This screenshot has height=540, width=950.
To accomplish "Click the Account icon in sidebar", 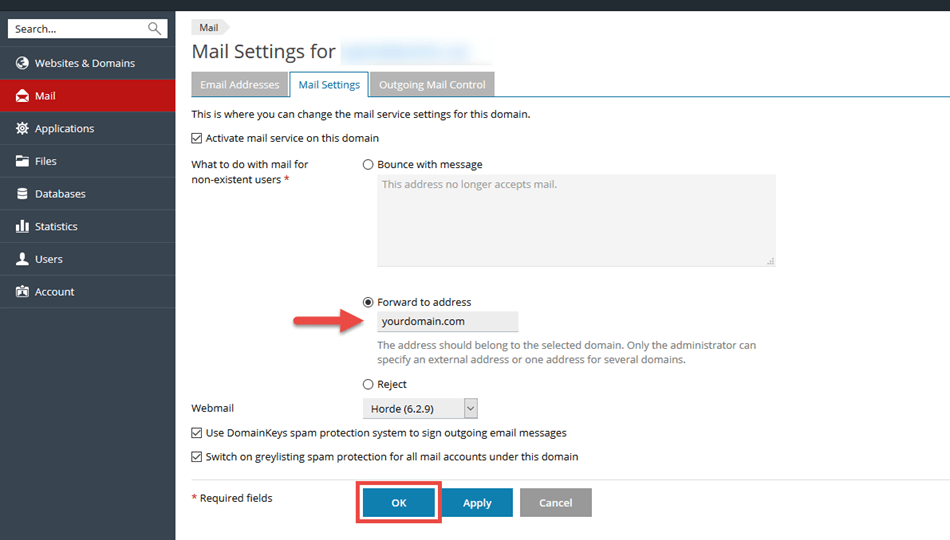I will [x=22, y=292].
